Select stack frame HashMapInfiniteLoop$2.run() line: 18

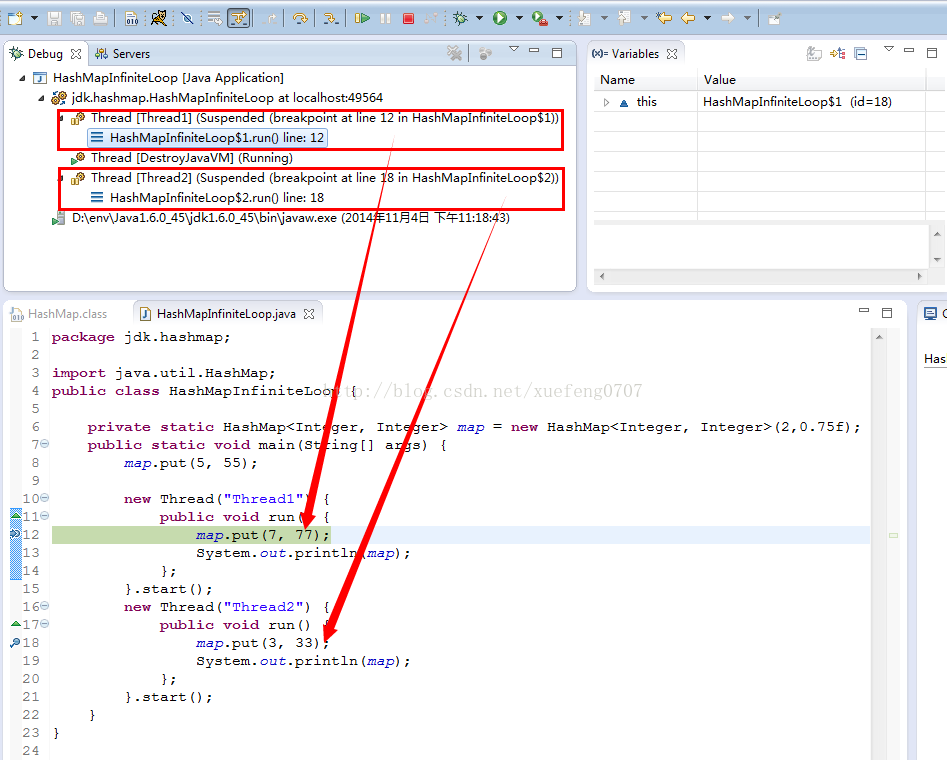(207, 198)
